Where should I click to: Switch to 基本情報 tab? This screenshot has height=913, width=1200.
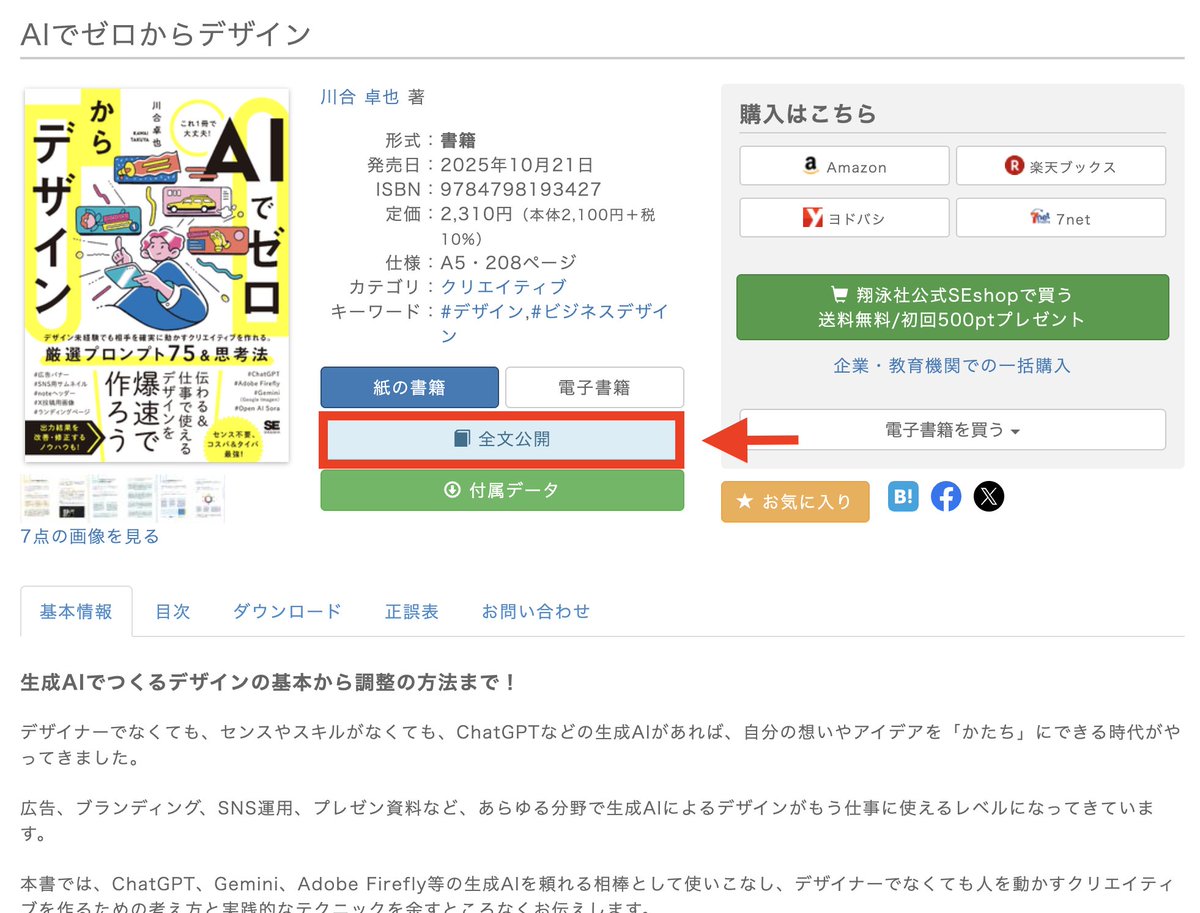[76, 612]
